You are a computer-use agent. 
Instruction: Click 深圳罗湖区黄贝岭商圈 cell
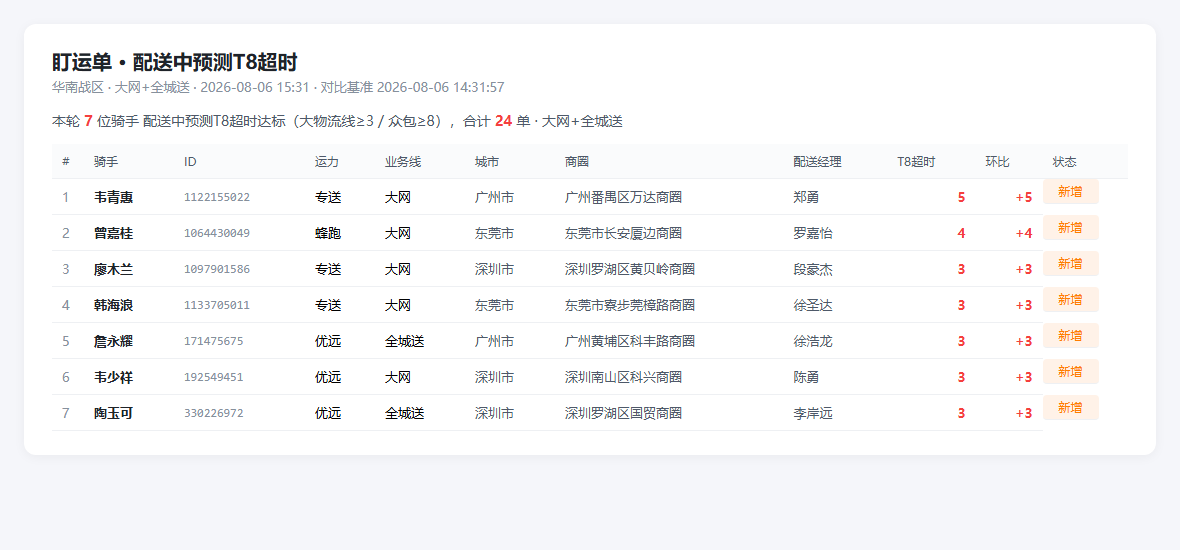pos(630,269)
